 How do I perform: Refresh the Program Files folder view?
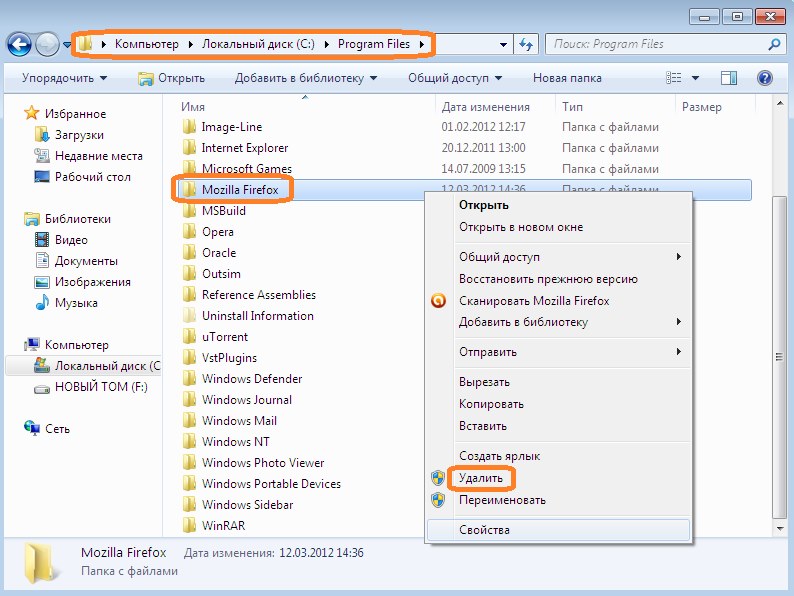tap(526, 45)
